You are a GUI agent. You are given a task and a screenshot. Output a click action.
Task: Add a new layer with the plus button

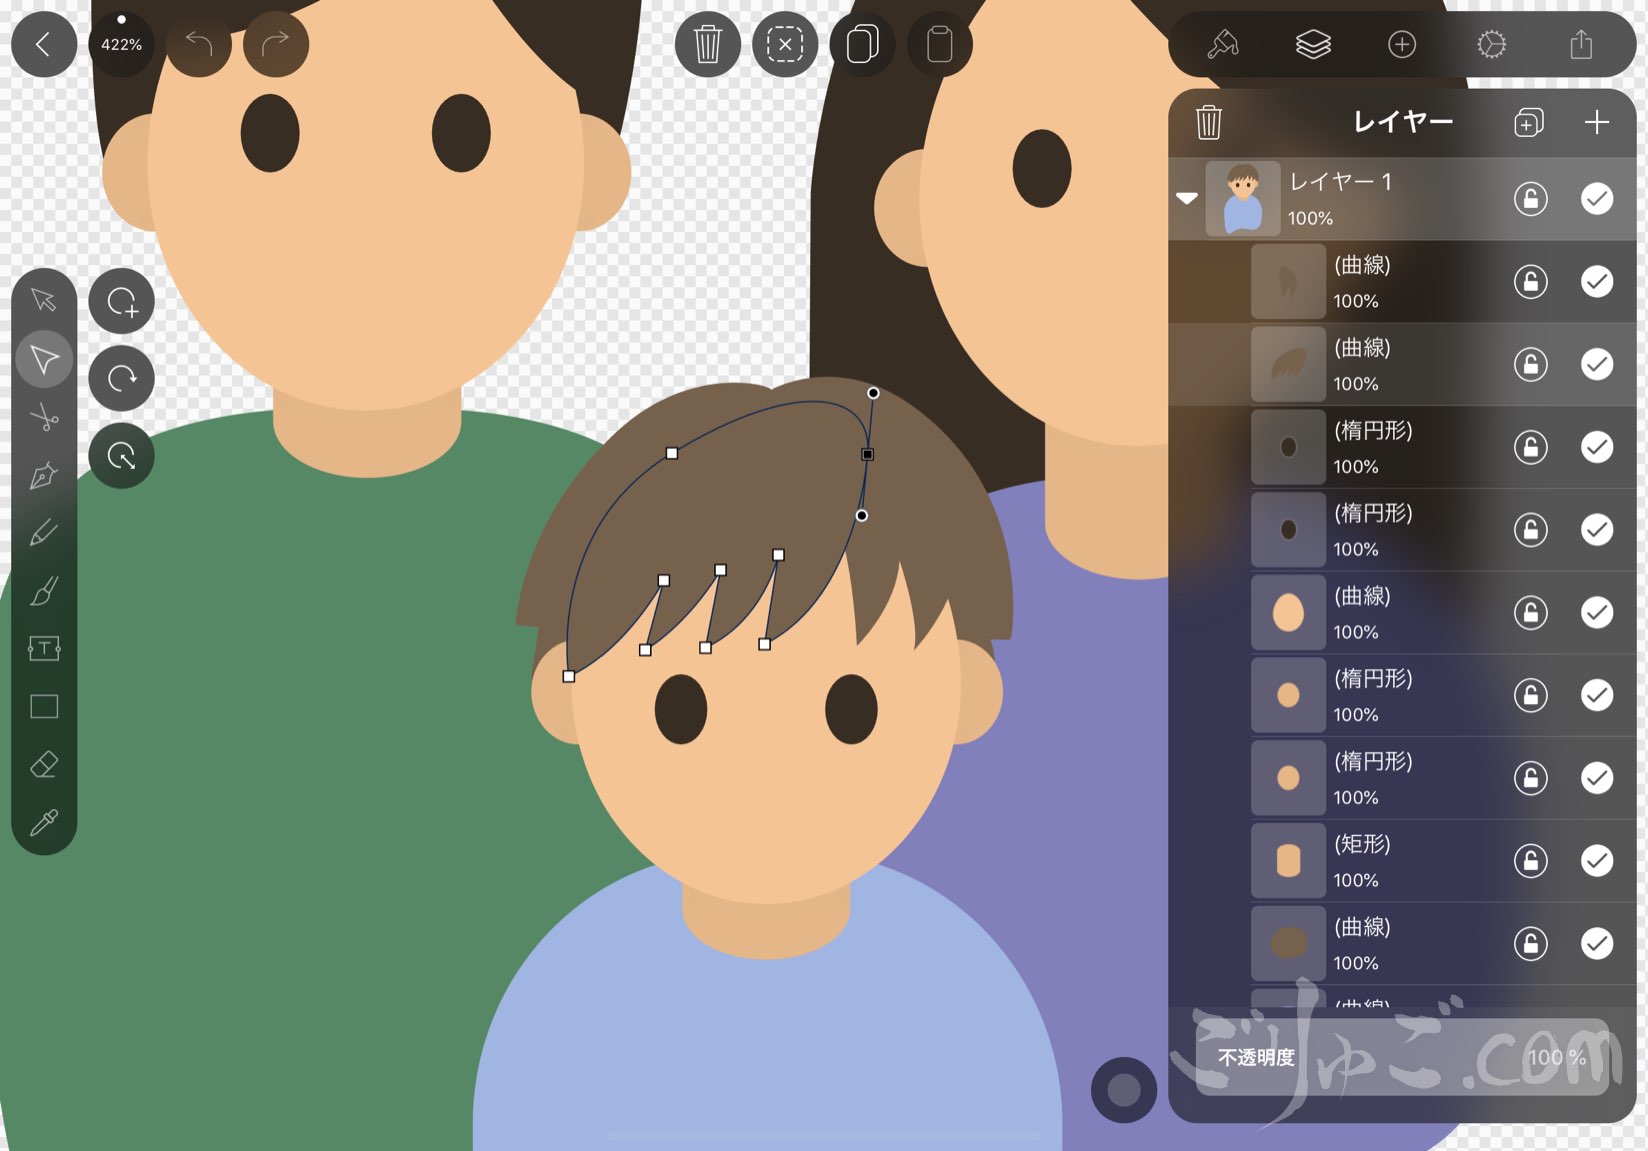[x=1597, y=122]
